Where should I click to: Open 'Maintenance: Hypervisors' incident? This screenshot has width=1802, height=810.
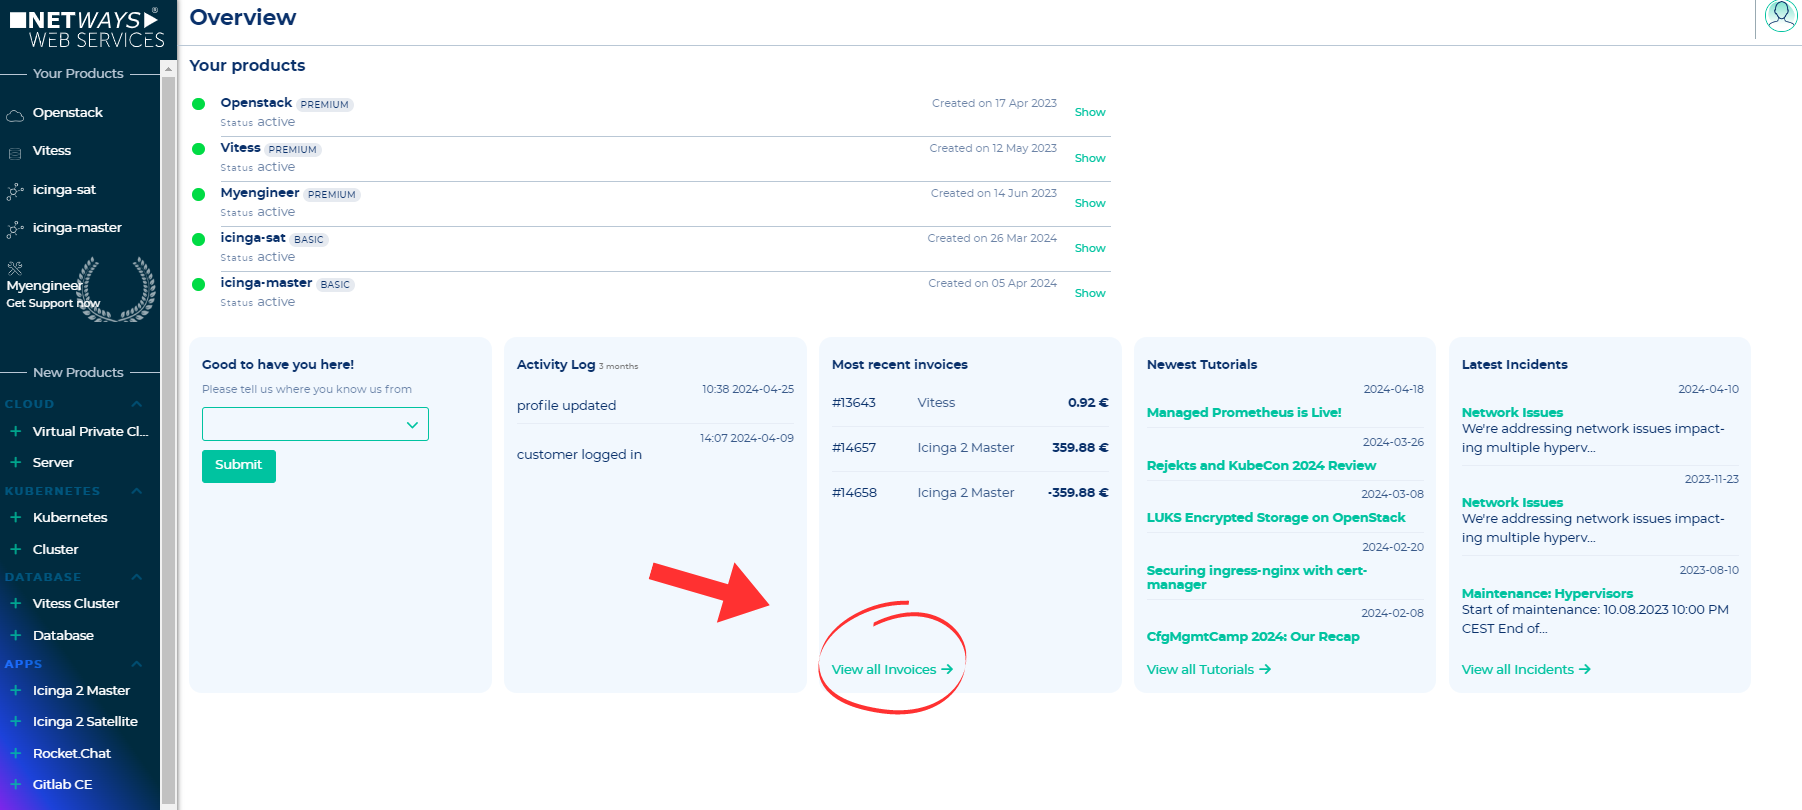click(1547, 593)
